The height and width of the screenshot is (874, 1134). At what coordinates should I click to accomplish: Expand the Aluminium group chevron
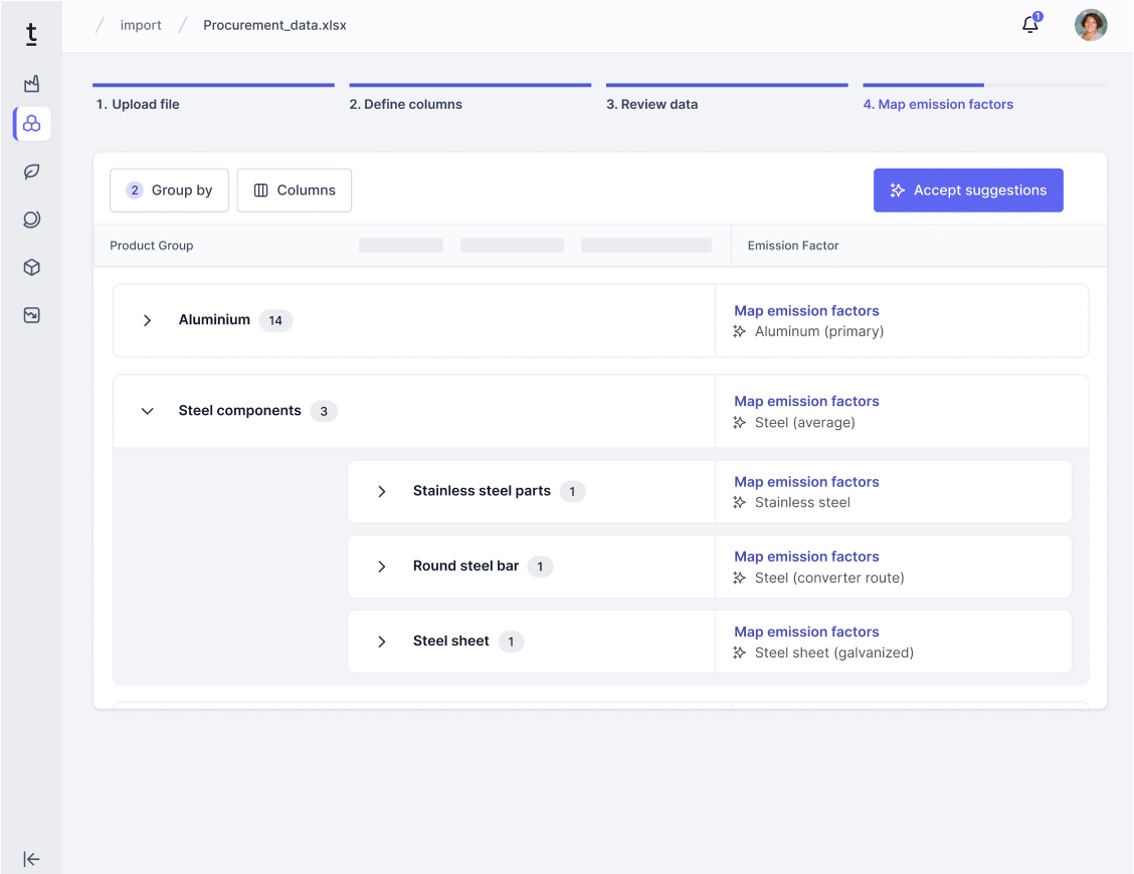(147, 320)
